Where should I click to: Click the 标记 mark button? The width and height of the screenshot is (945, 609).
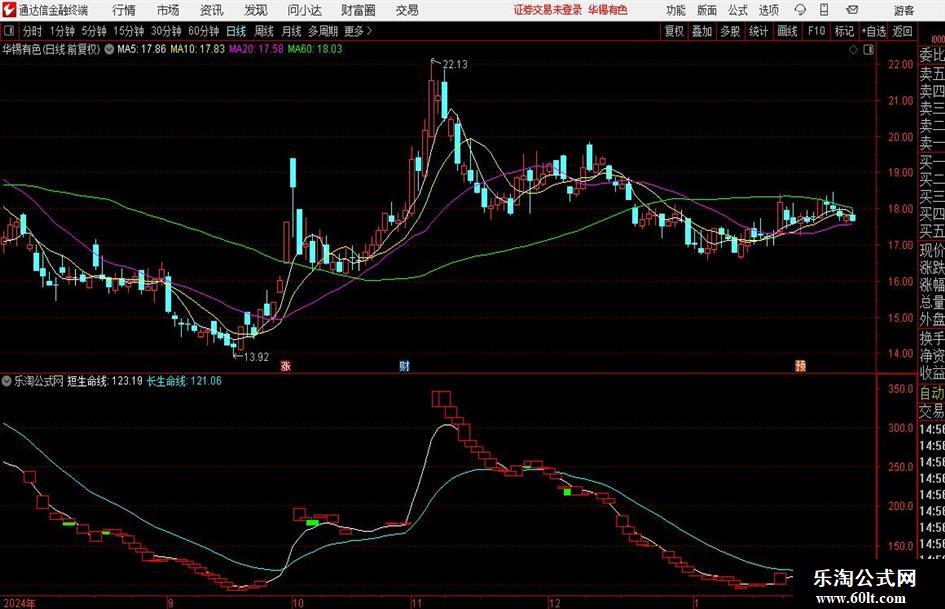tap(844, 31)
